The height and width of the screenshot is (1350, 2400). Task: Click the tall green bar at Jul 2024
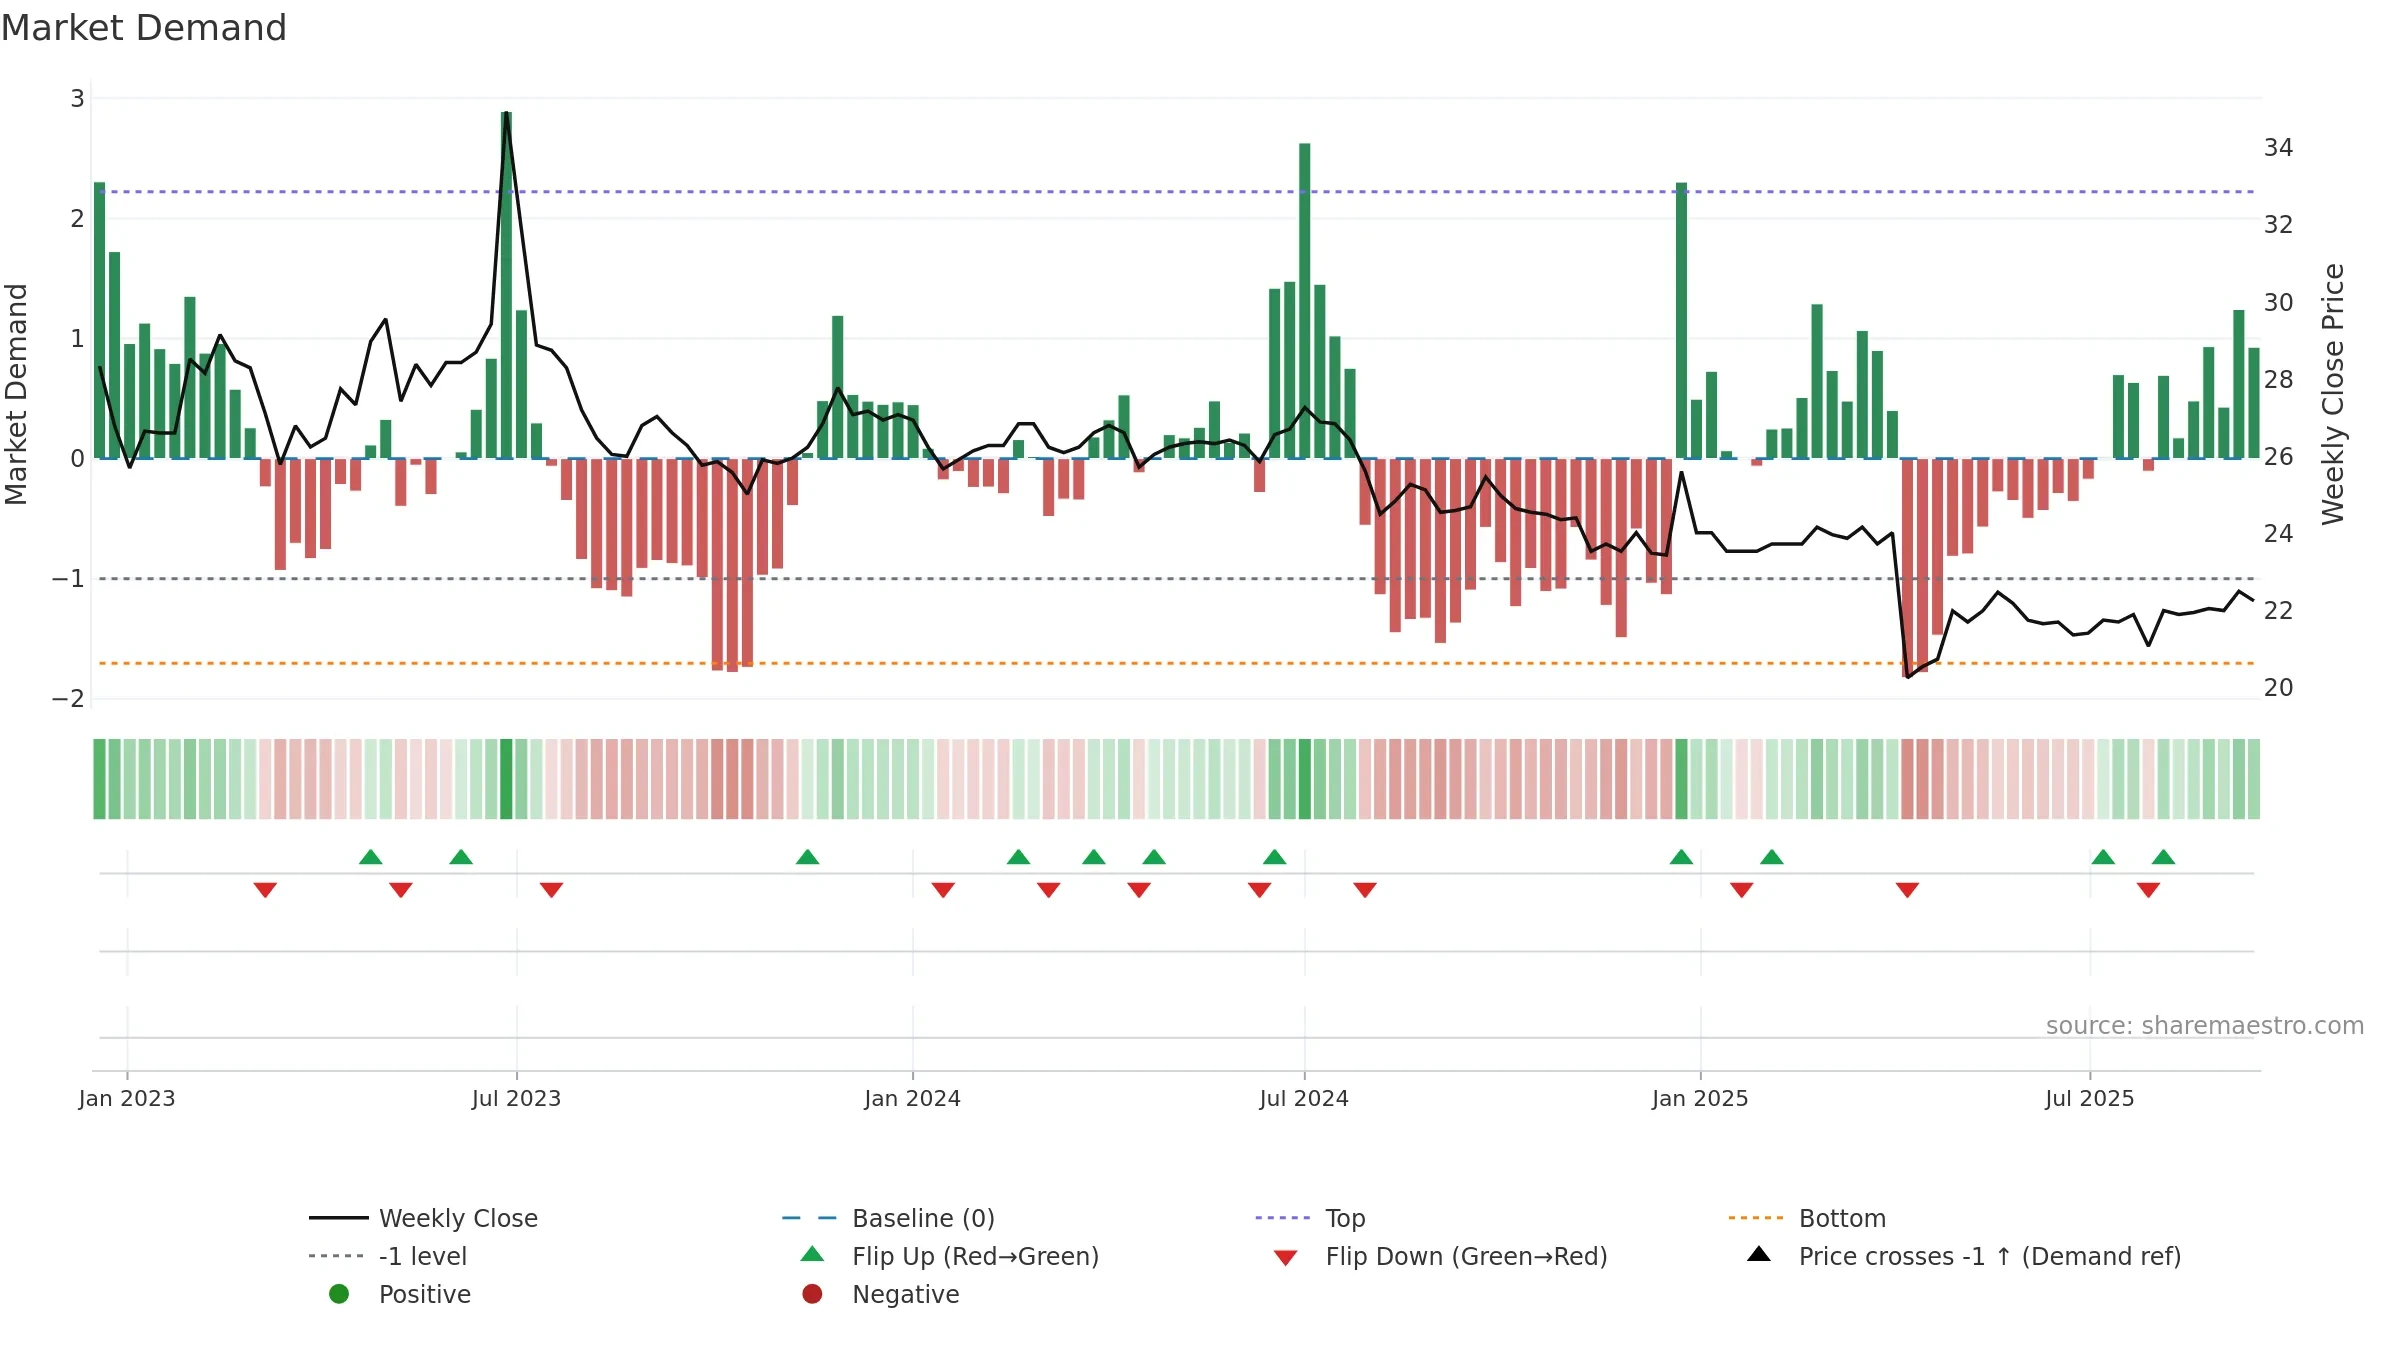point(1304,301)
